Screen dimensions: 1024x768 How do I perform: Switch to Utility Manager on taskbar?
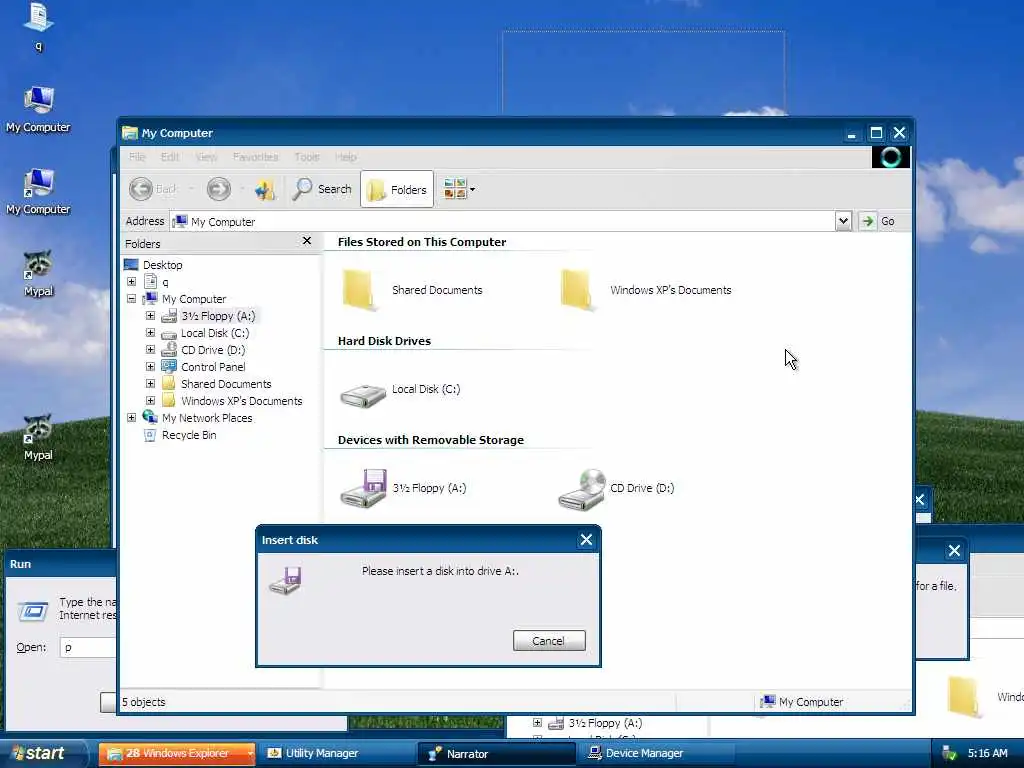(338, 753)
